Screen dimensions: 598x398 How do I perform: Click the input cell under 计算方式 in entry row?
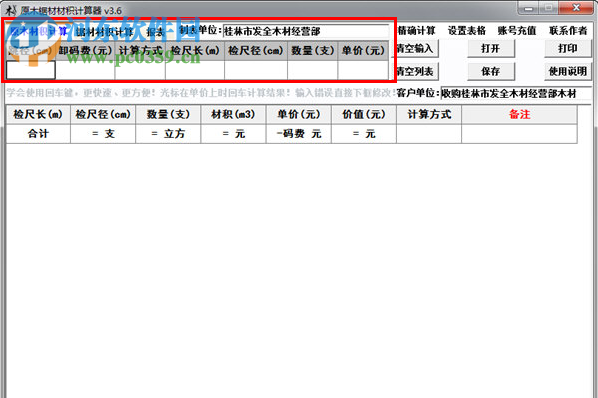140,70
